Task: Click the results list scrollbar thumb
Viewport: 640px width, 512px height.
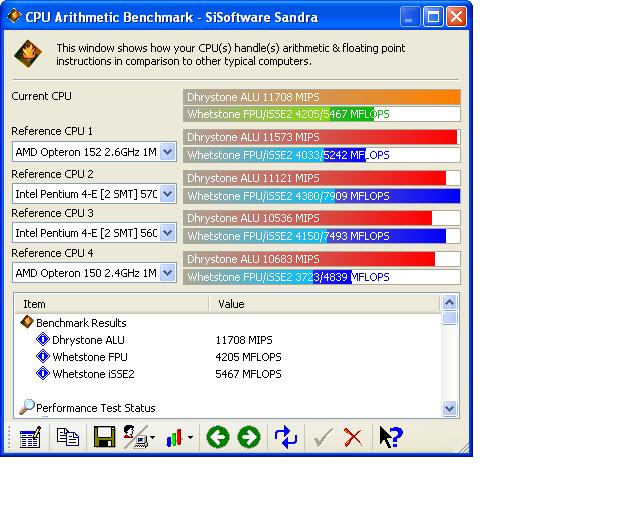Action: pos(449,318)
